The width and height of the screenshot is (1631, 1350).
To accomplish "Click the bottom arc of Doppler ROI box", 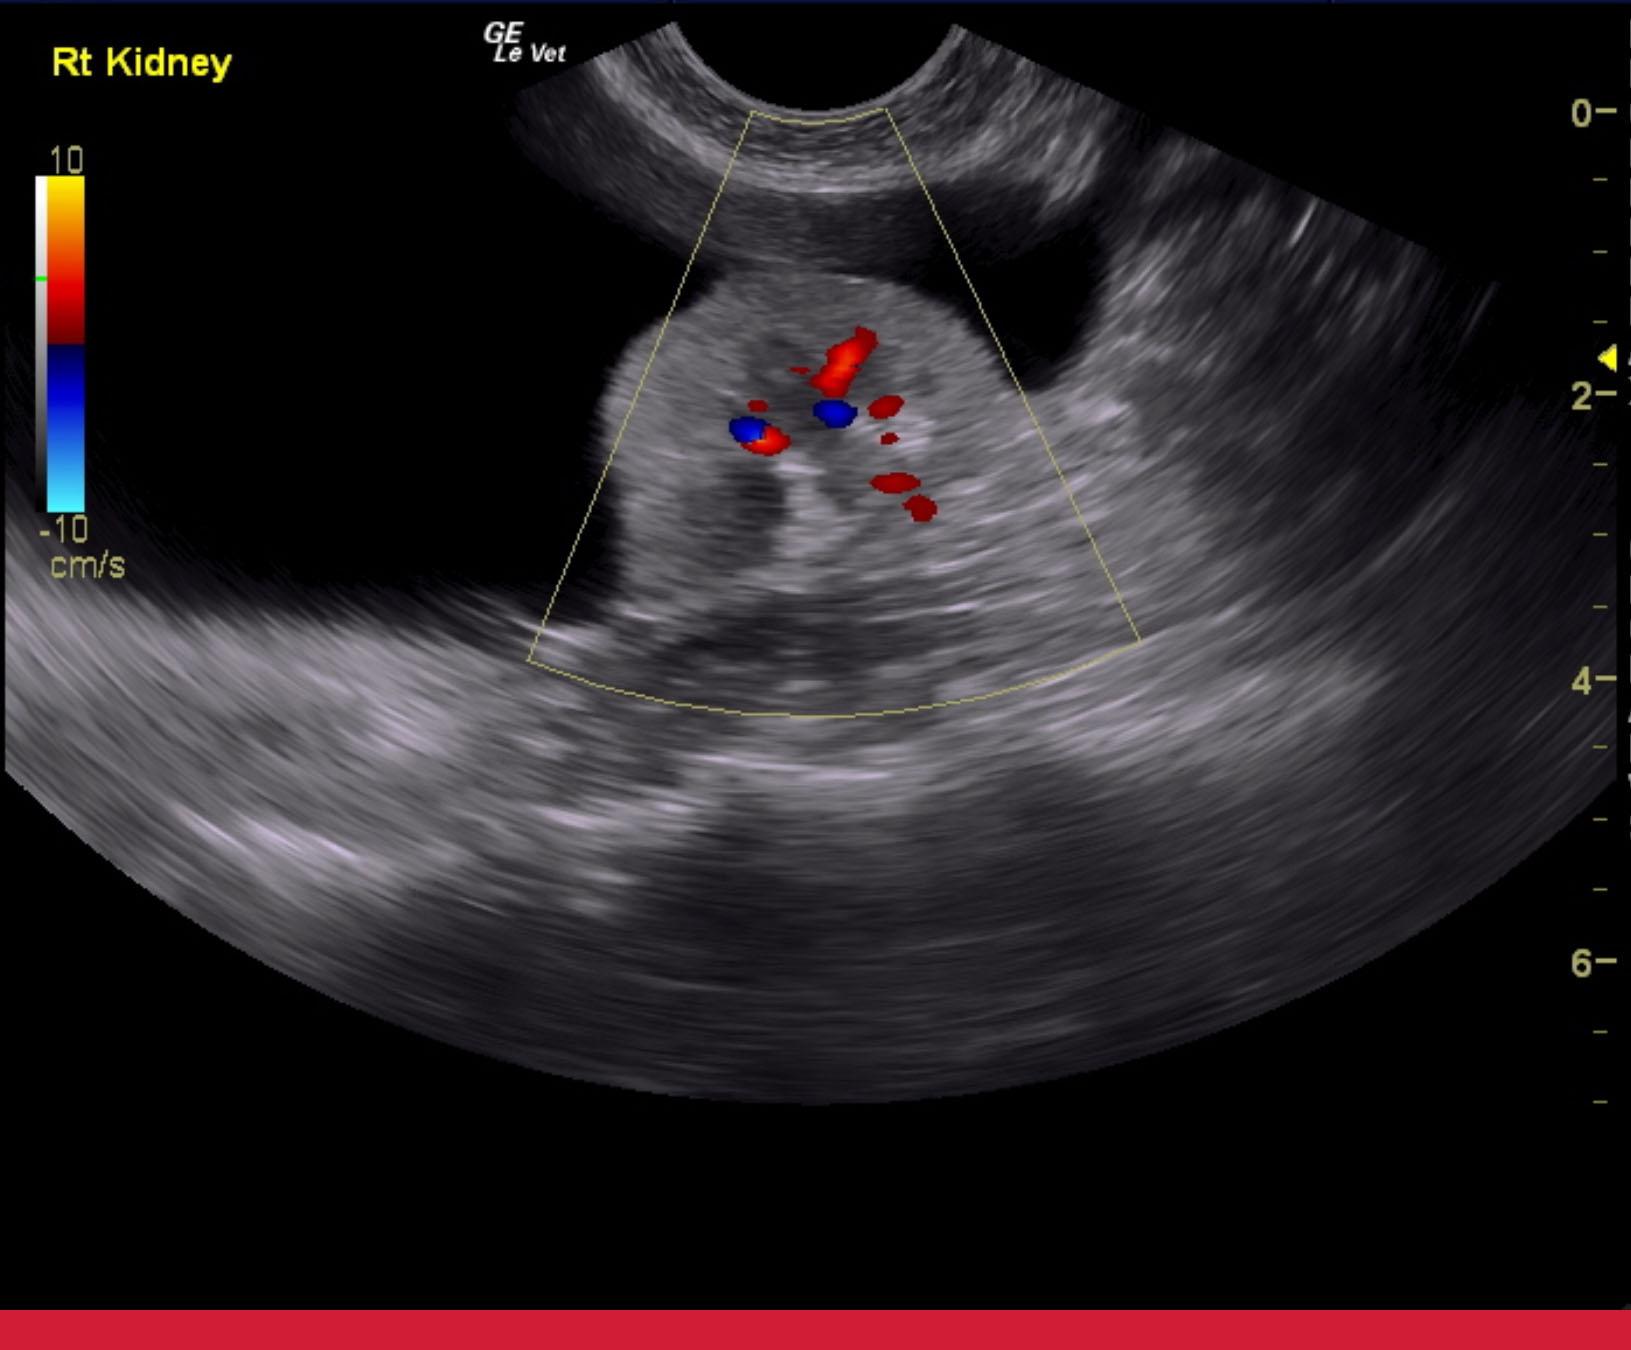I will tap(820, 714).
